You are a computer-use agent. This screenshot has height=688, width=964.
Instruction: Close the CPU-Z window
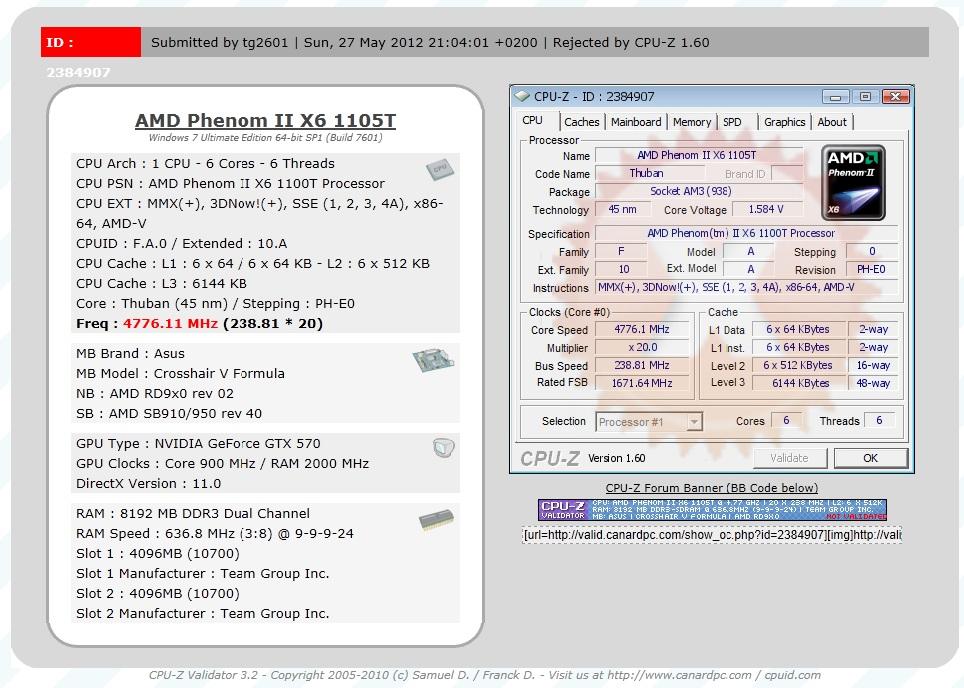[895, 97]
